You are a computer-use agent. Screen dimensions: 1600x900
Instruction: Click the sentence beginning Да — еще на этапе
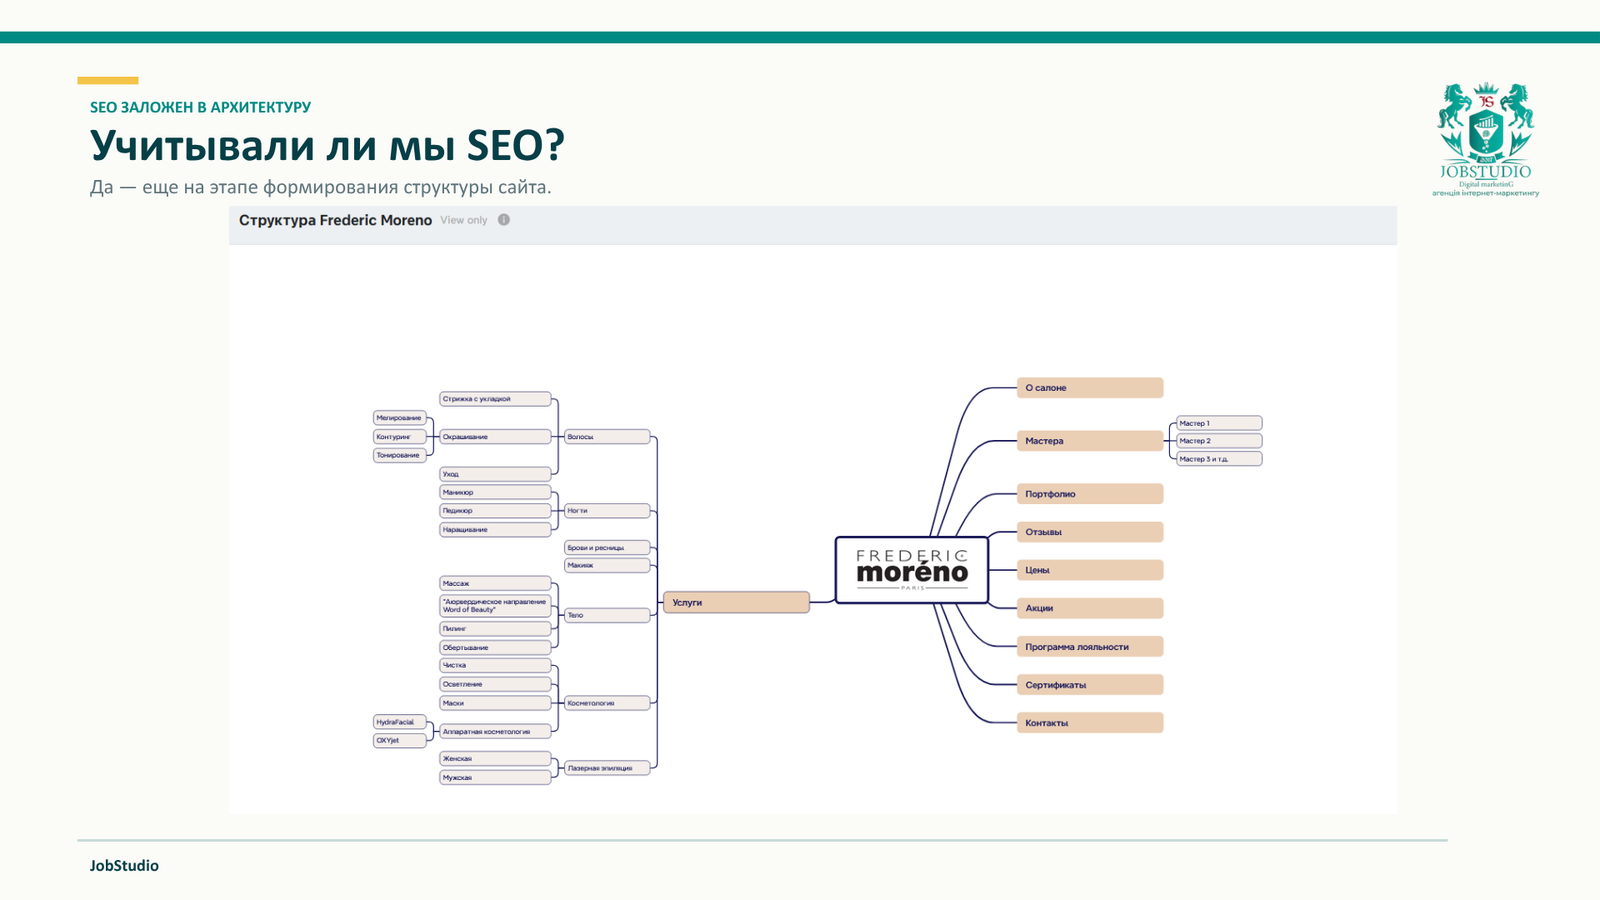point(320,187)
